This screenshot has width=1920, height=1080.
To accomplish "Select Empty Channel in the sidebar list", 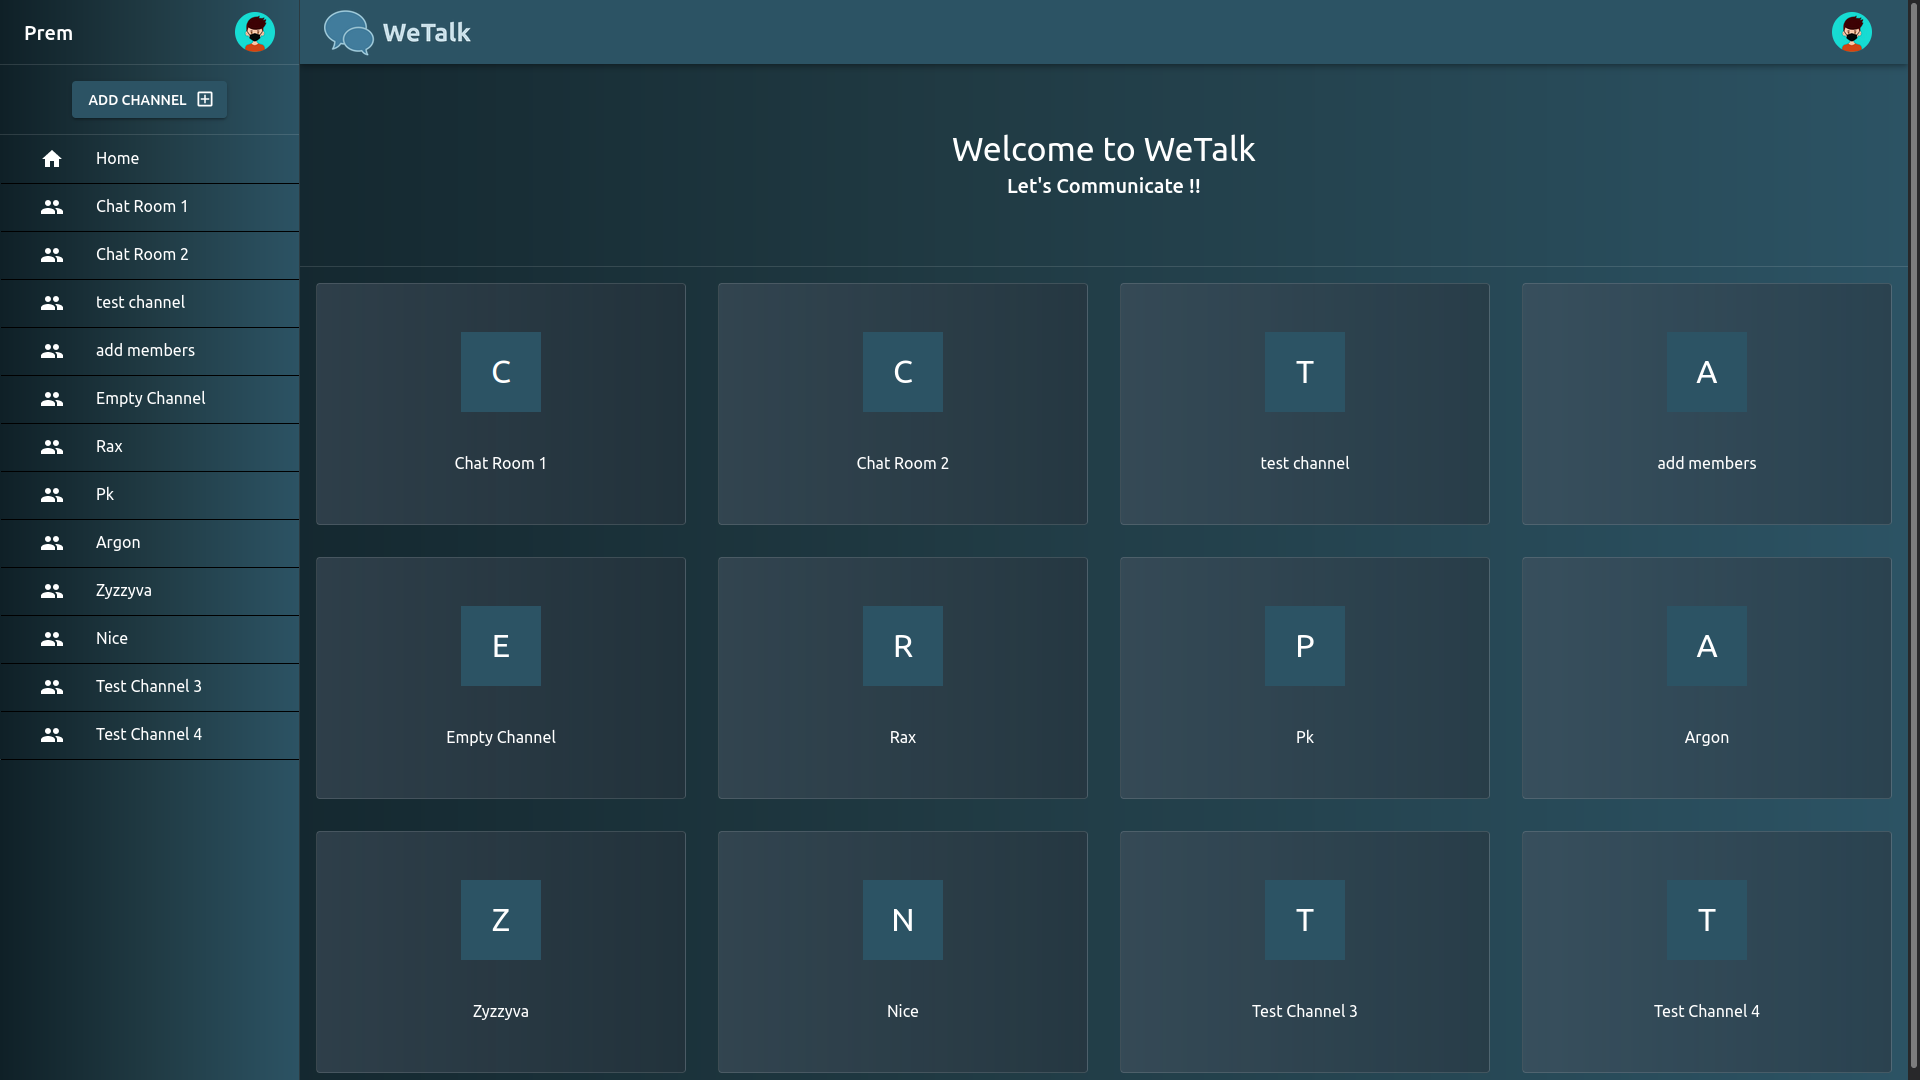I will [x=150, y=399].
